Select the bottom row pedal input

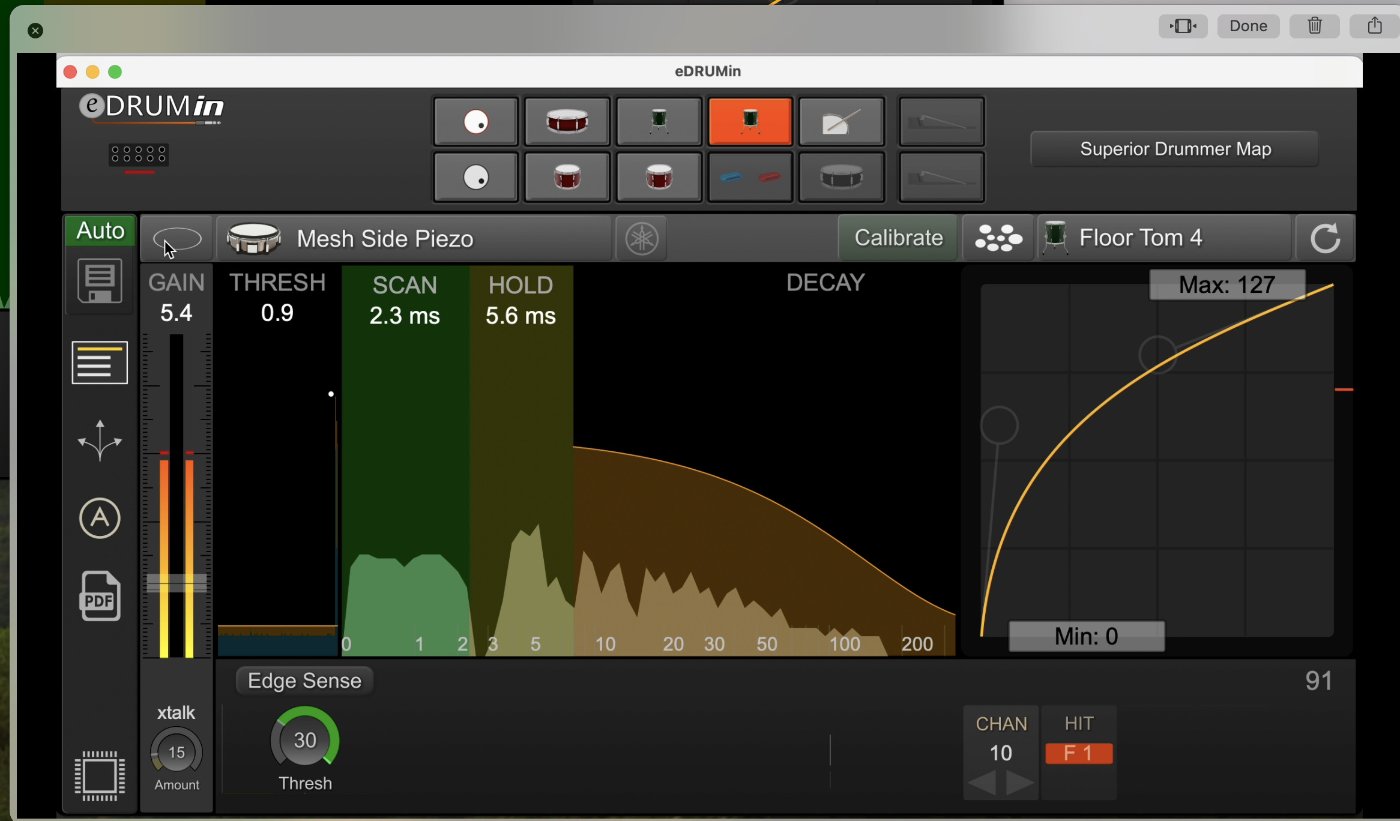[942, 177]
